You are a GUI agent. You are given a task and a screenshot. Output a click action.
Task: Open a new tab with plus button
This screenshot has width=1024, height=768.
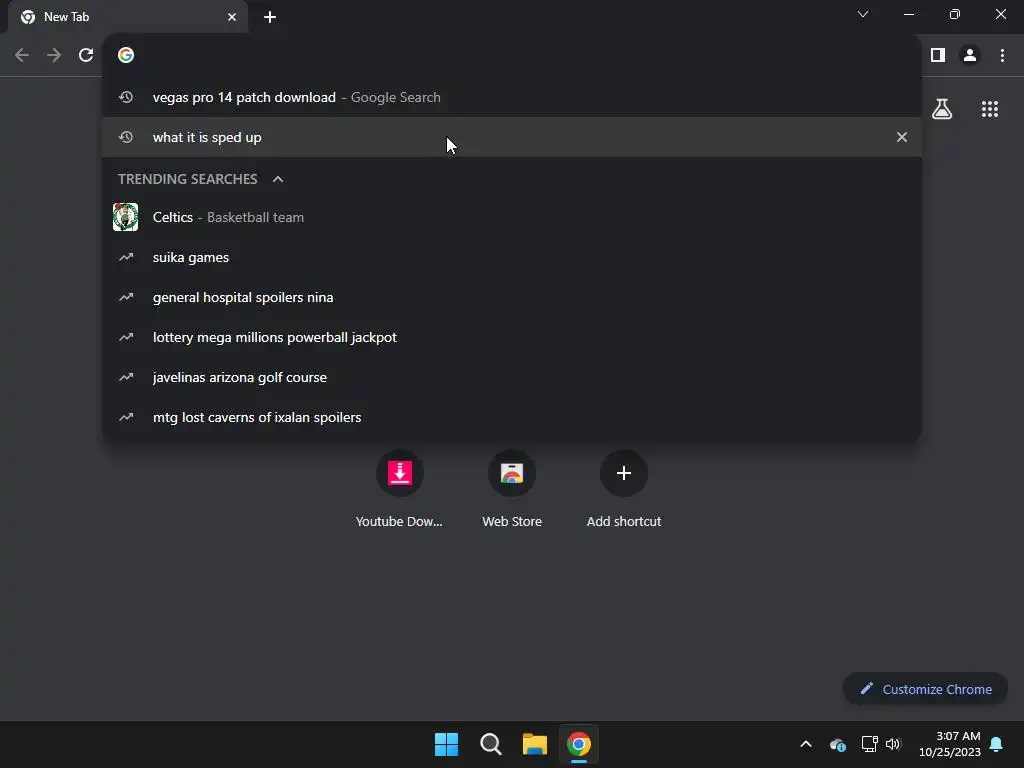[270, 17]
